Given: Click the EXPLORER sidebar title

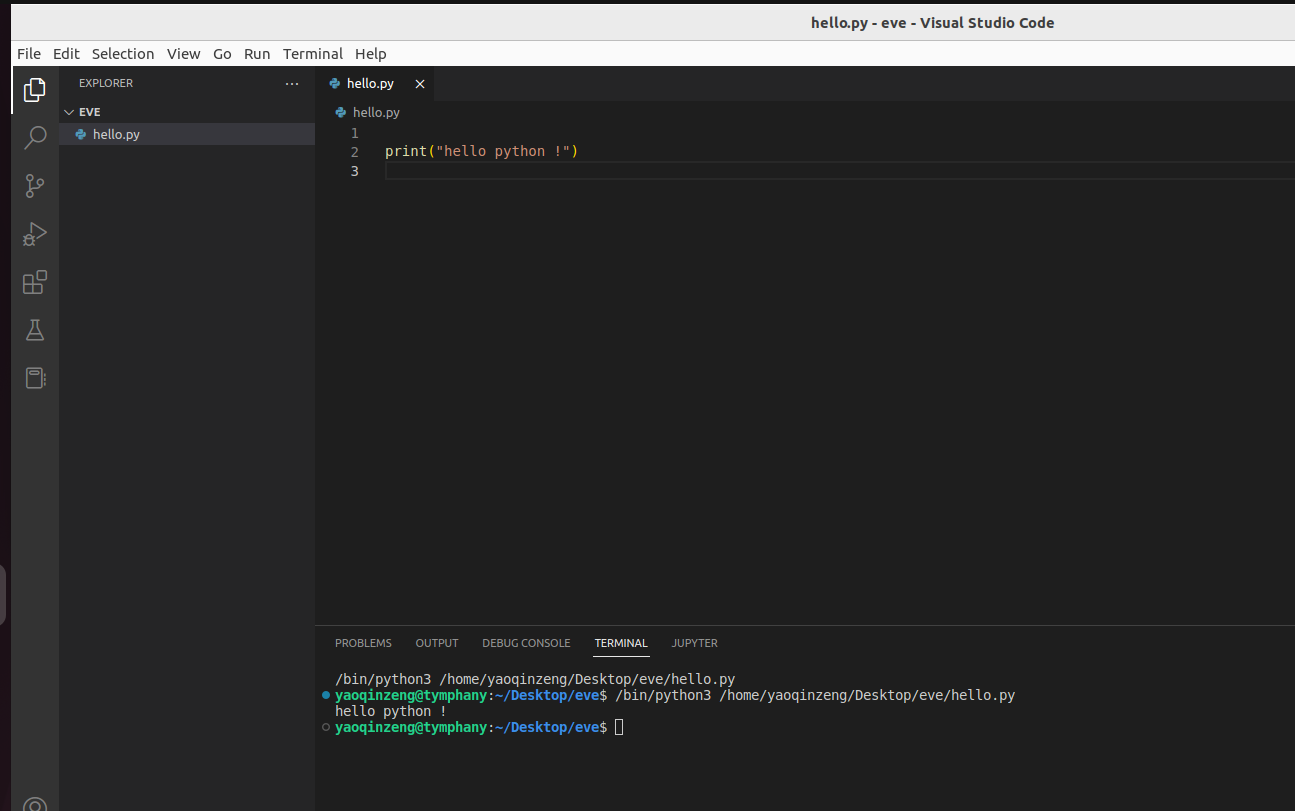Looking at the screenshot, I should point(106,84).
